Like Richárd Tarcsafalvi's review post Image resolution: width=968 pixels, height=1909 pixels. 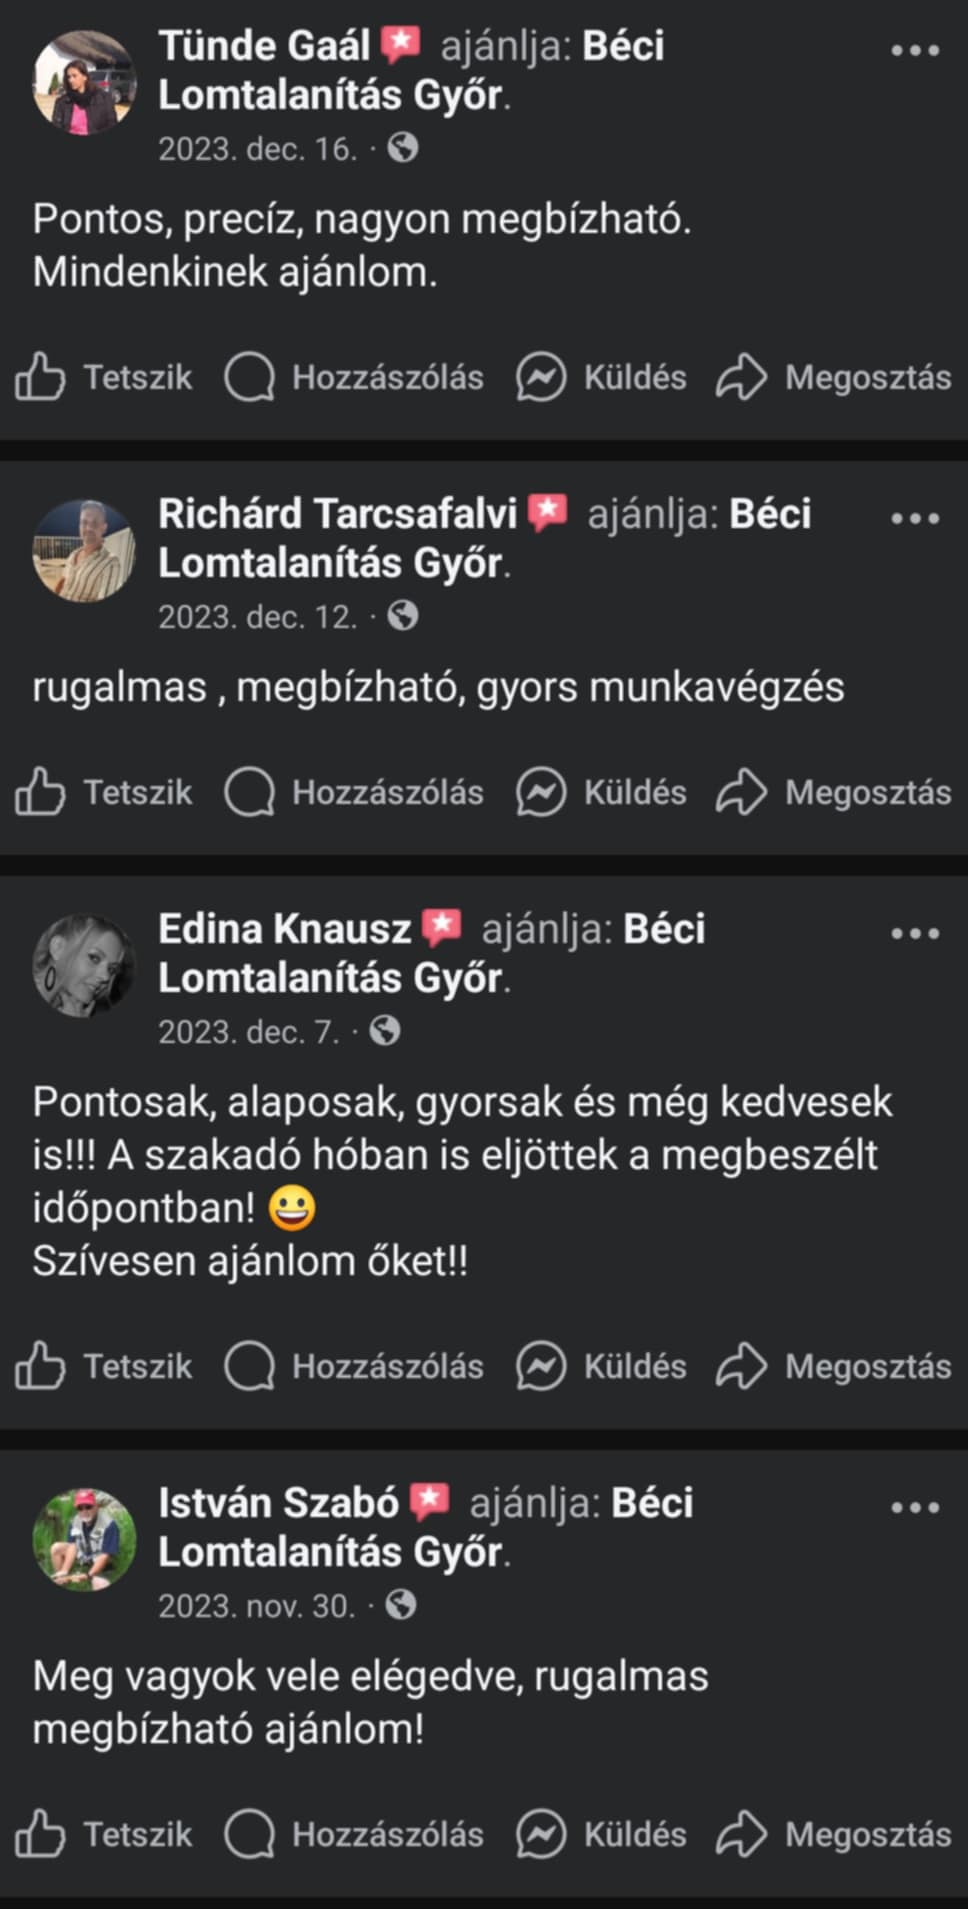[104, 793]
